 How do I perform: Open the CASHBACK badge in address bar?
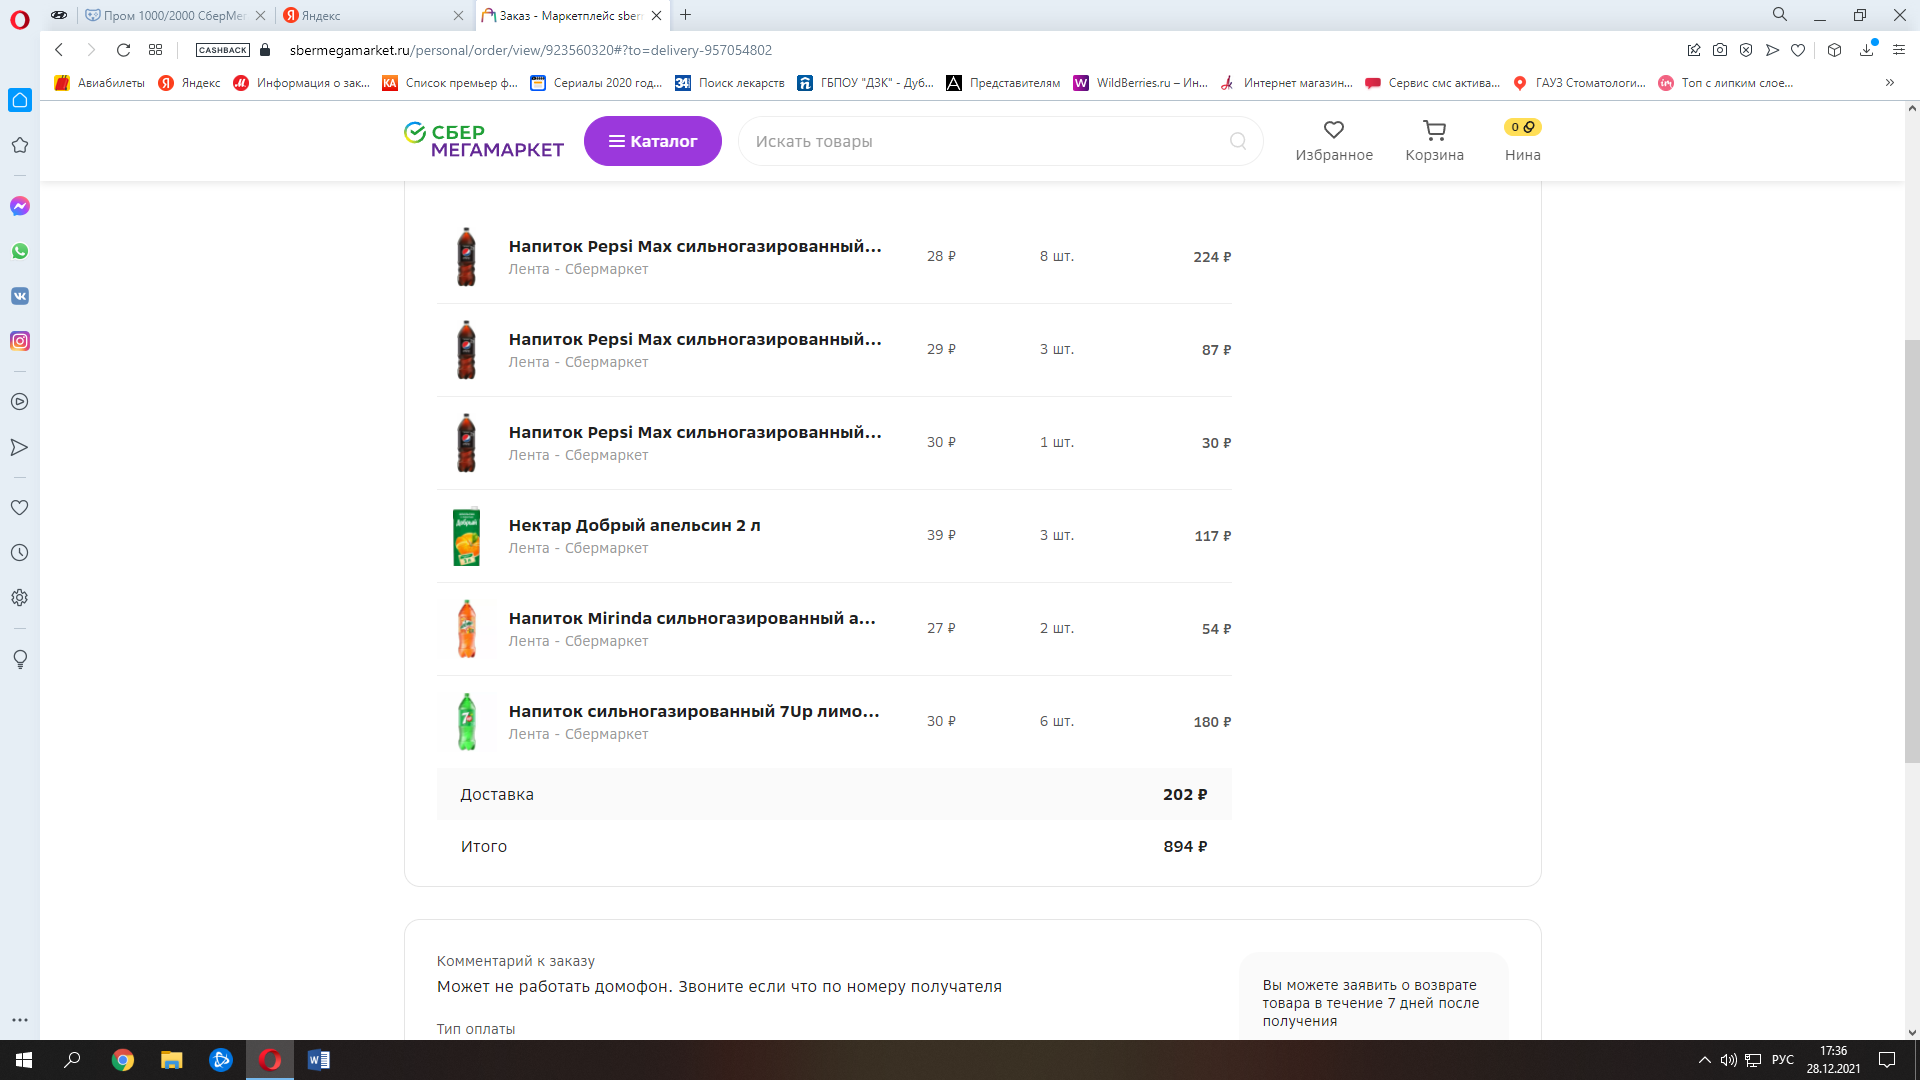point(223,50)
